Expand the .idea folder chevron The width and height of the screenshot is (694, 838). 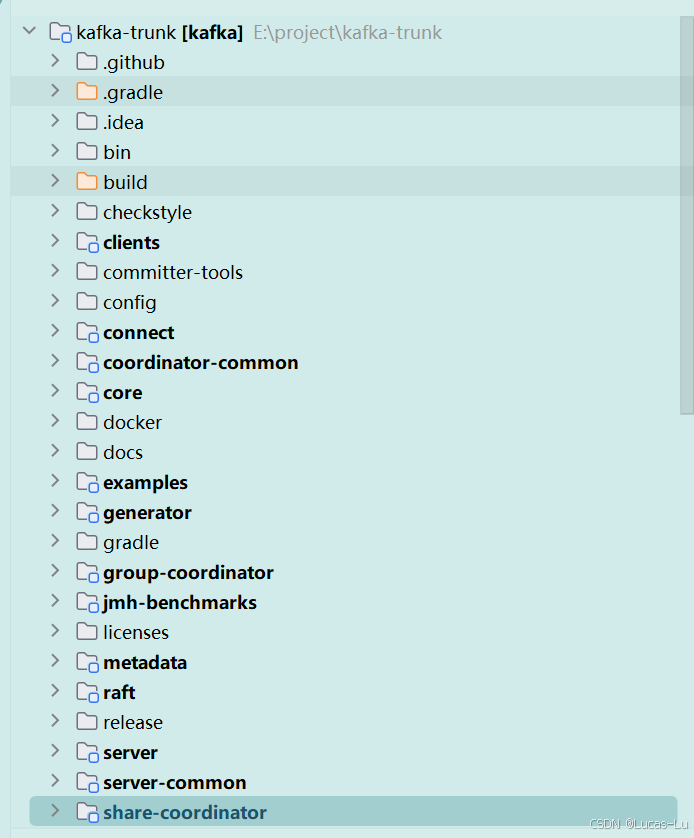click(55, 121)
